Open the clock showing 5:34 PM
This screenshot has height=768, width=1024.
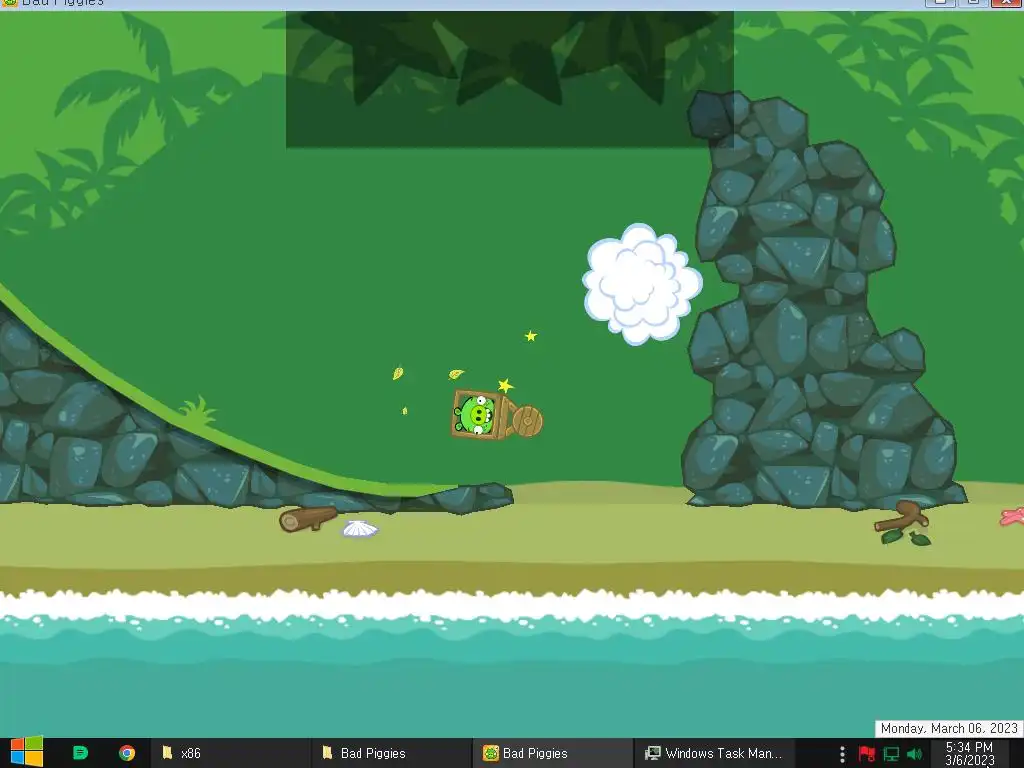pos(969,754)
